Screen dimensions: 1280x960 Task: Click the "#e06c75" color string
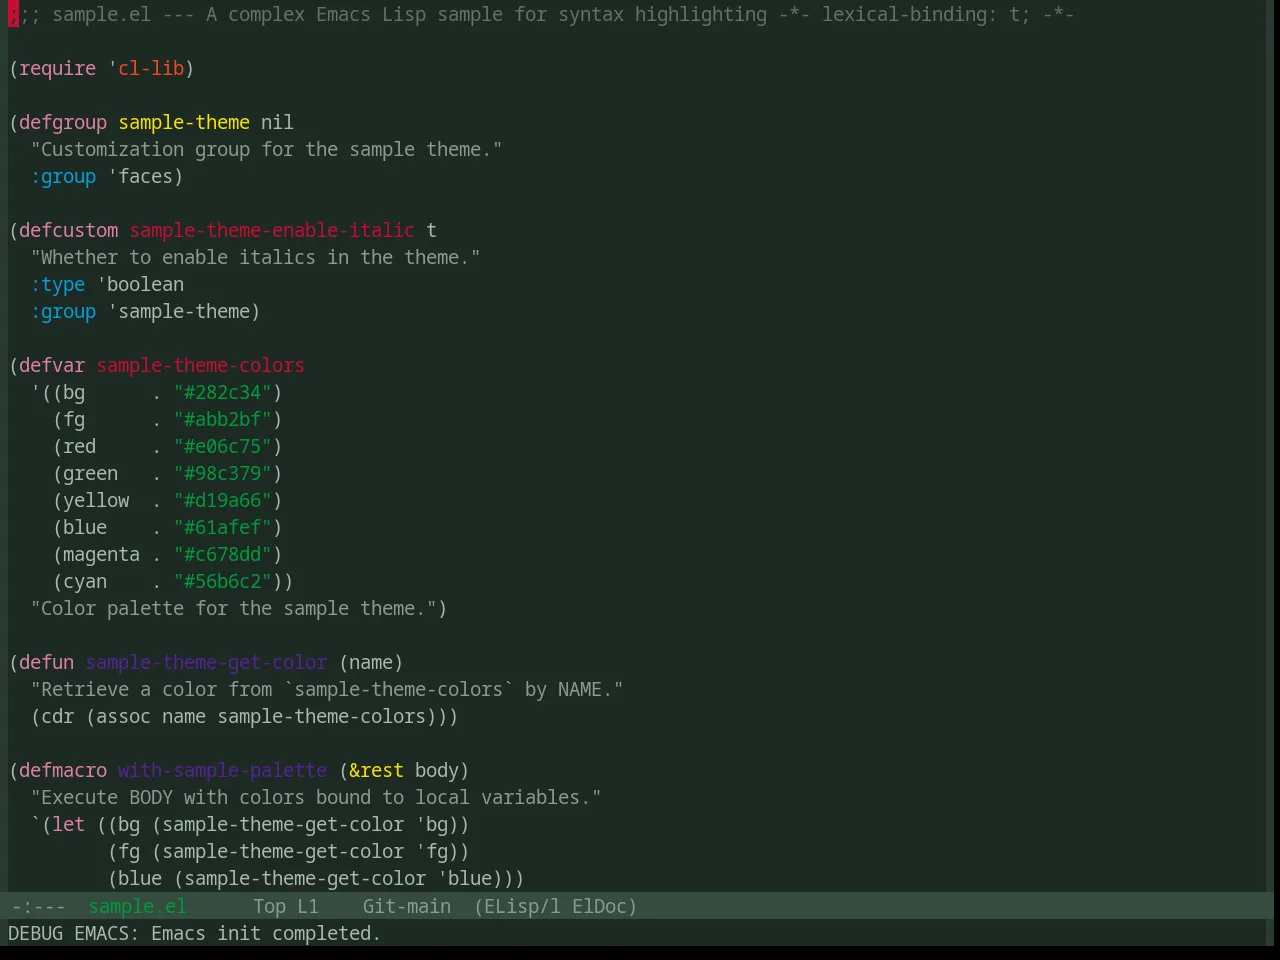pyautogui.click(x=223, y=446)
